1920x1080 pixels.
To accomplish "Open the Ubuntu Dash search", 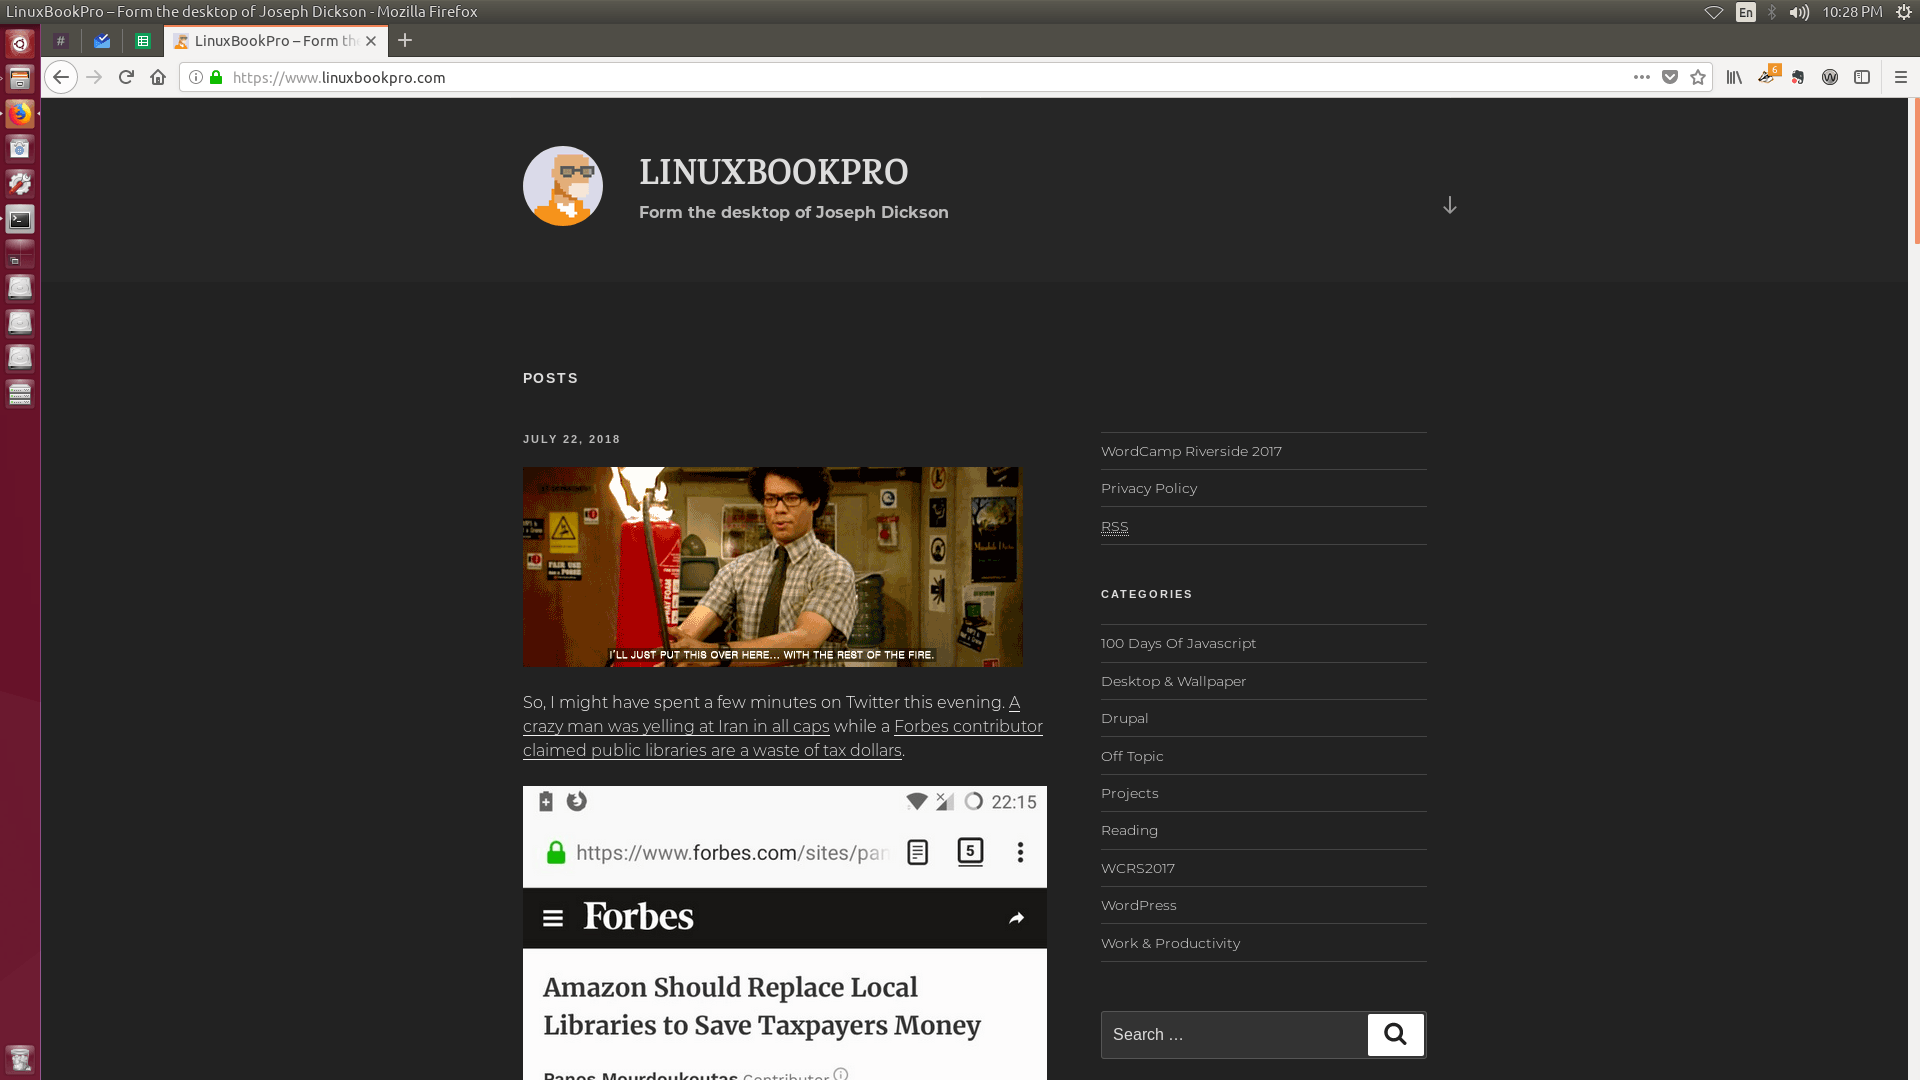I will tap(20, 44).
